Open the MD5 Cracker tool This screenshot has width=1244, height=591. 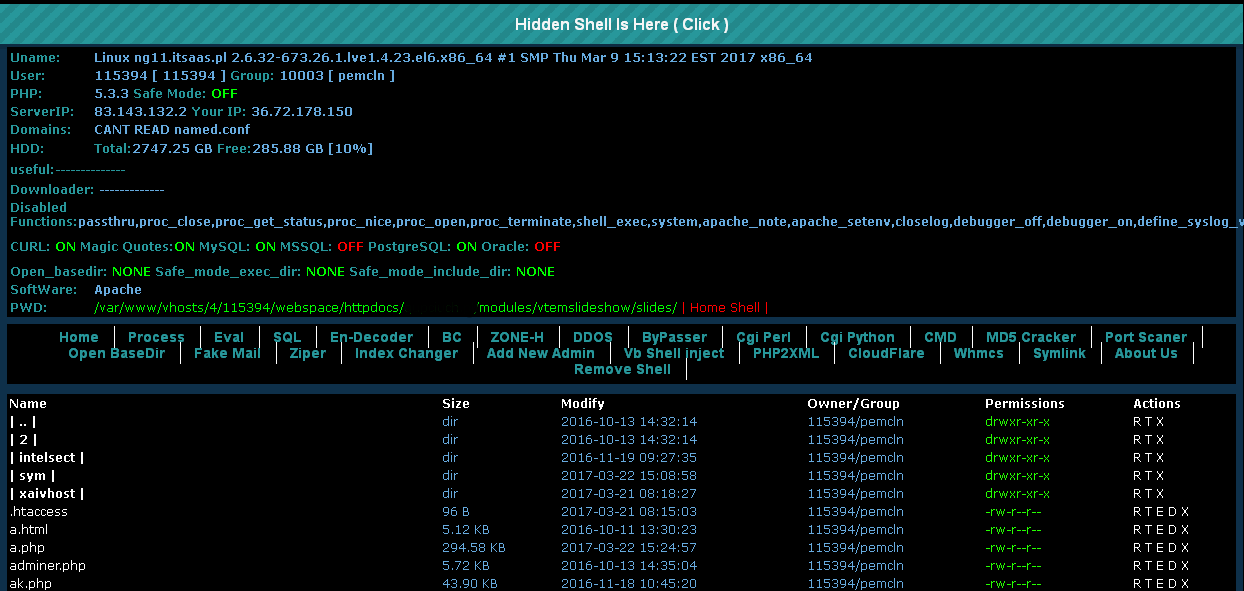click(x=1031, y=337)
